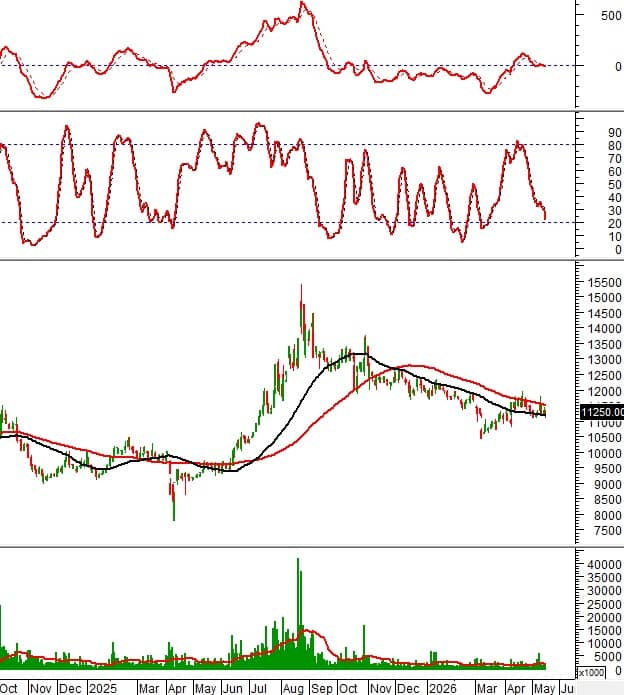
Task: Click the 30000 volume axis value
Action: coord(604,591)
